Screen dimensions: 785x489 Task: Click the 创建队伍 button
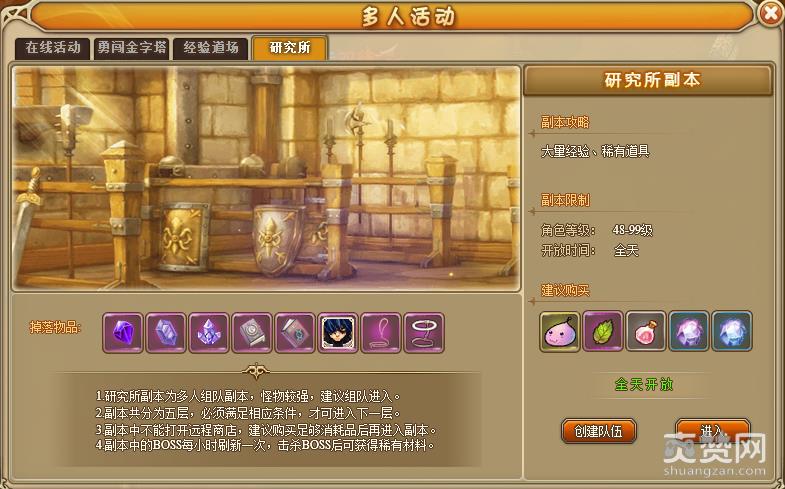pyautogui.click(x=599, y=431)
